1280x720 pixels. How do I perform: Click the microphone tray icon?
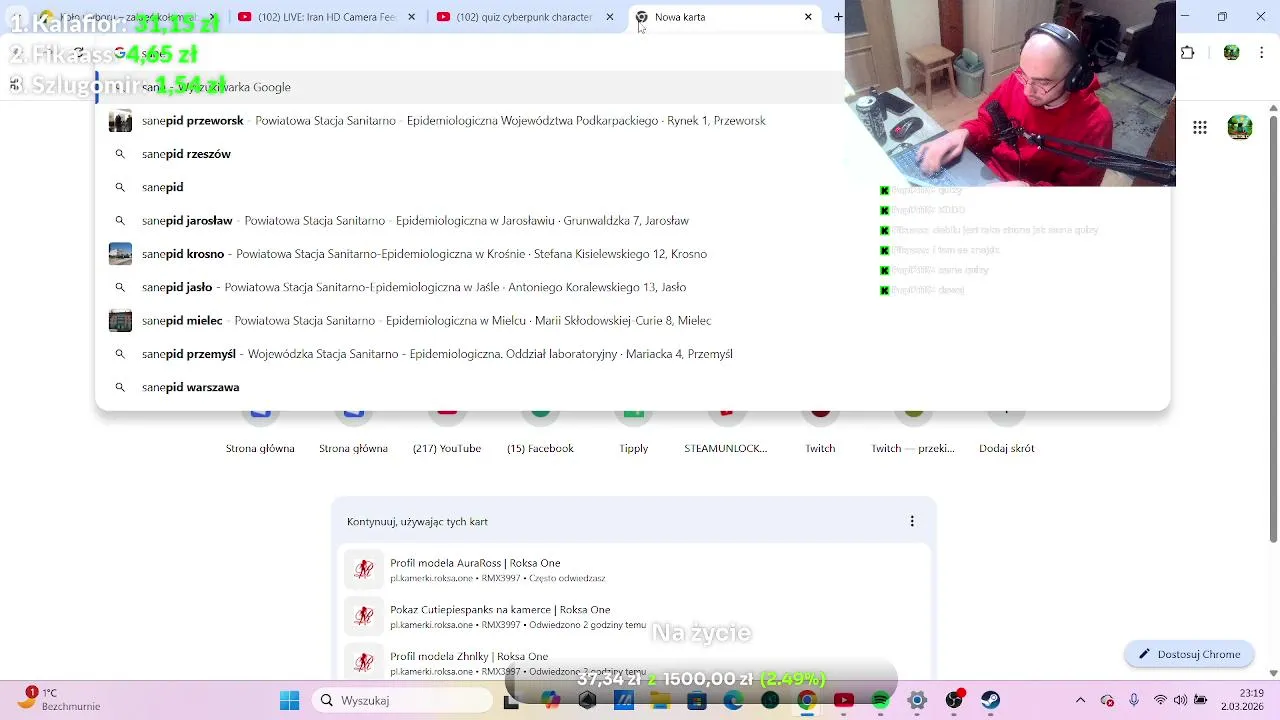click(x=1134, y=700)
